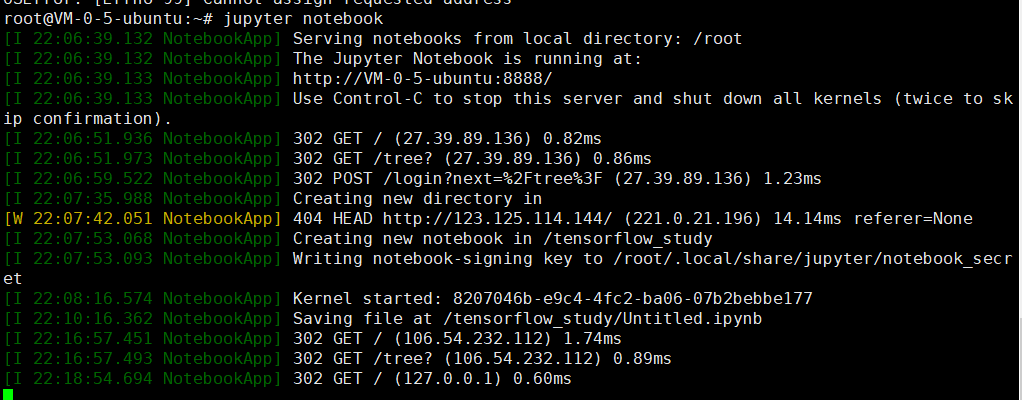Click the '[I 22:08:16.574 NotebookApp]' timestamp tag

click(x=143, y=299)
